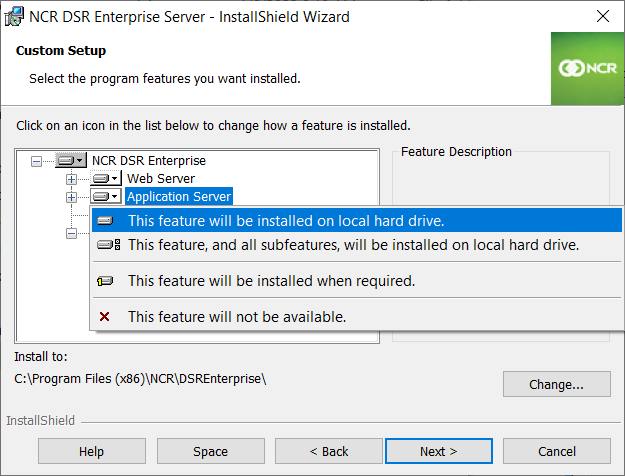Image resolution: width=625 pixels, height=476 pixels.
Task: Expand the Application Server tree node
Action: [71, 197]
